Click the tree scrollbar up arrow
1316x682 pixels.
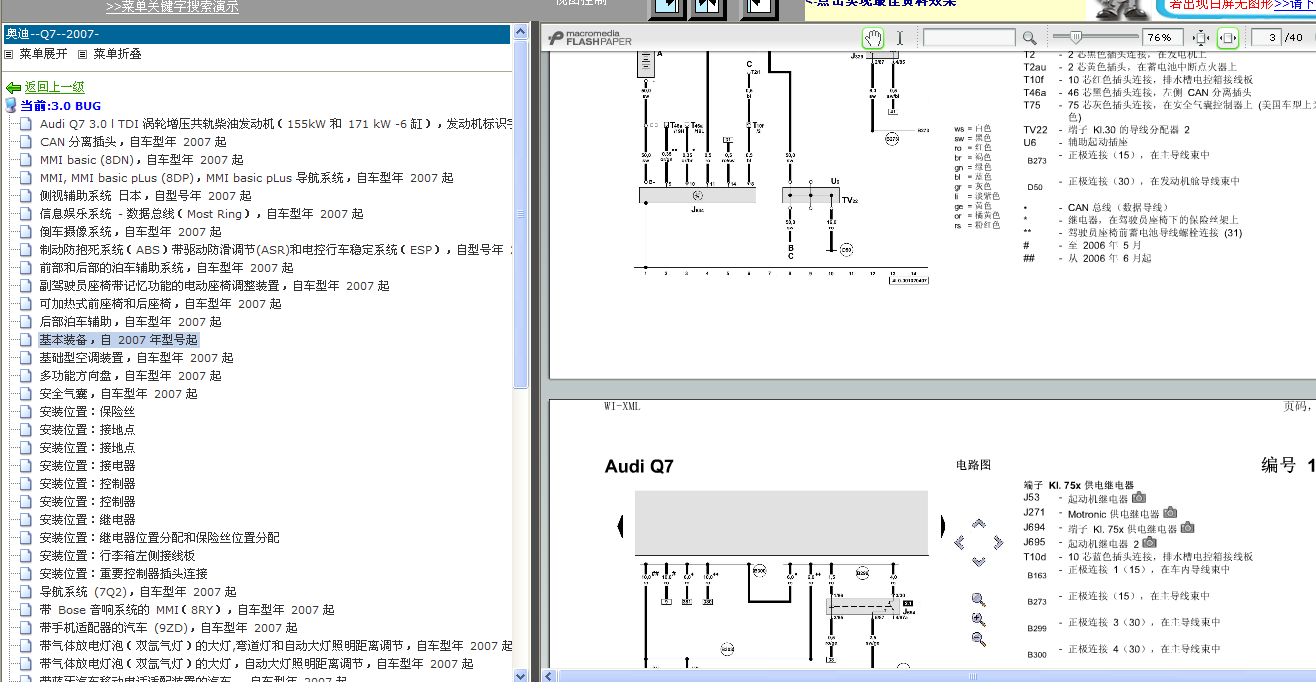coord(521,33)
